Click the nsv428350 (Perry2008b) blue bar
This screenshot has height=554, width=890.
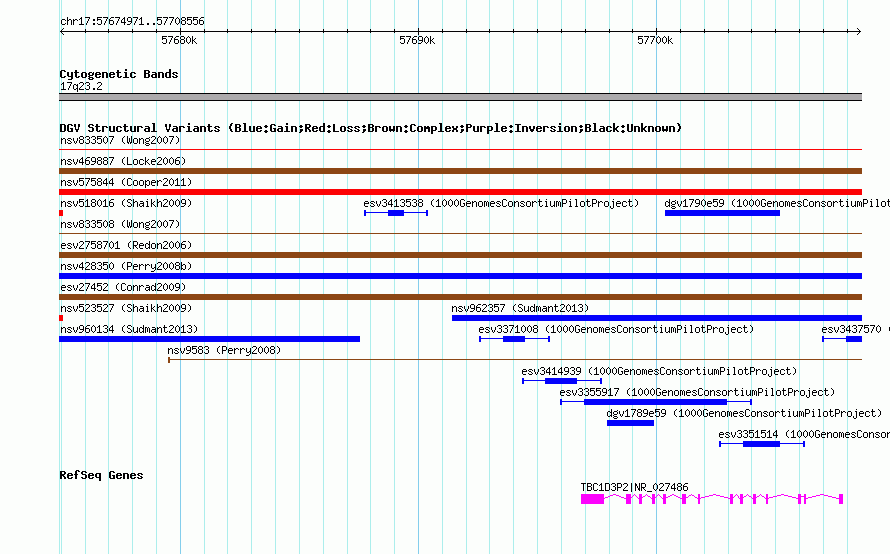coord(460,276)
